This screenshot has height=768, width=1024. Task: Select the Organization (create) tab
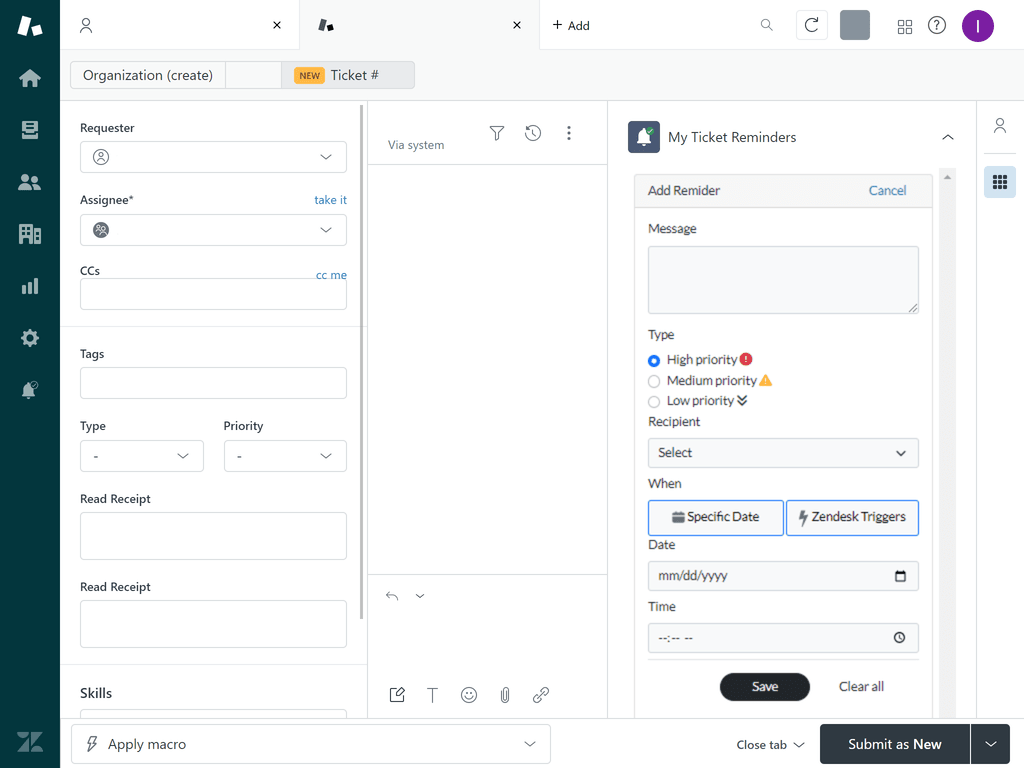click(148, 75)
